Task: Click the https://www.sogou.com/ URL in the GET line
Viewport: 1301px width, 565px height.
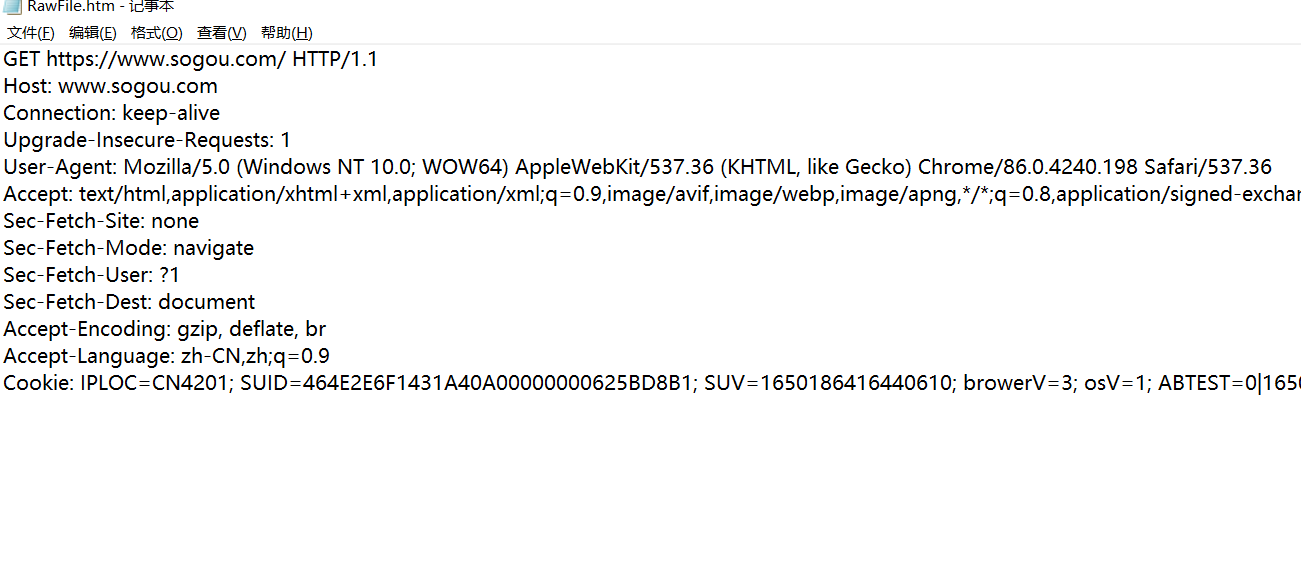Action: click(x=166, y=59)
